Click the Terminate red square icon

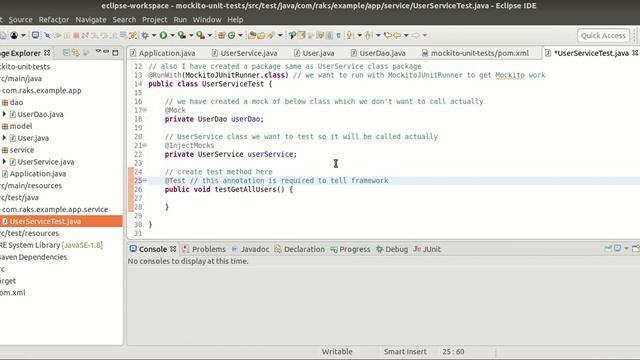[76, 36]
